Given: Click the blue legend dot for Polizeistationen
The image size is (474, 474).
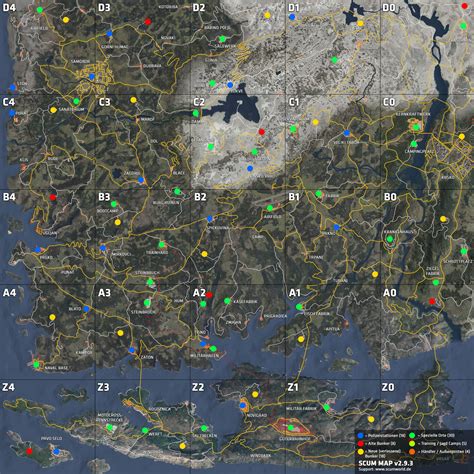Looking at the screenshot, I should [360, 435].
